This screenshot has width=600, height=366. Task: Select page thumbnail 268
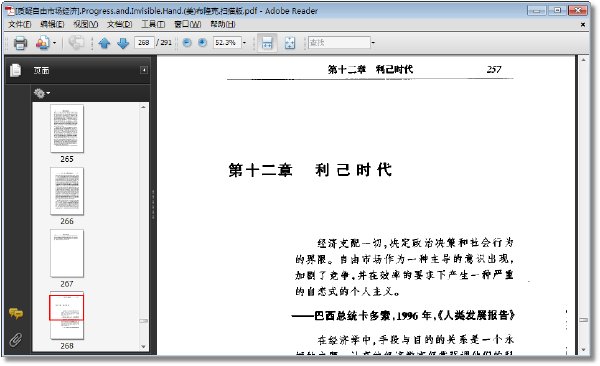tap(67, 315)
